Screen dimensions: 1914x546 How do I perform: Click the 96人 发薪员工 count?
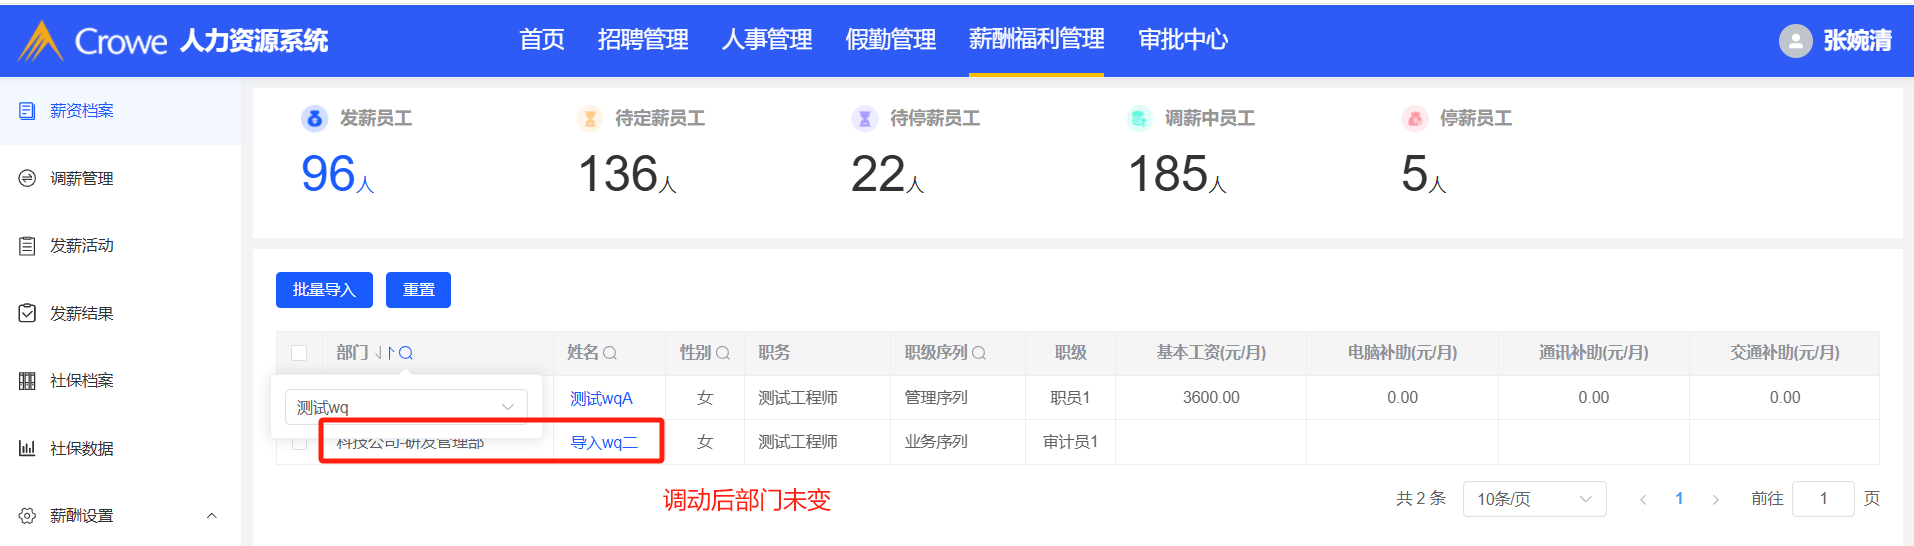[x=337, y=174]
